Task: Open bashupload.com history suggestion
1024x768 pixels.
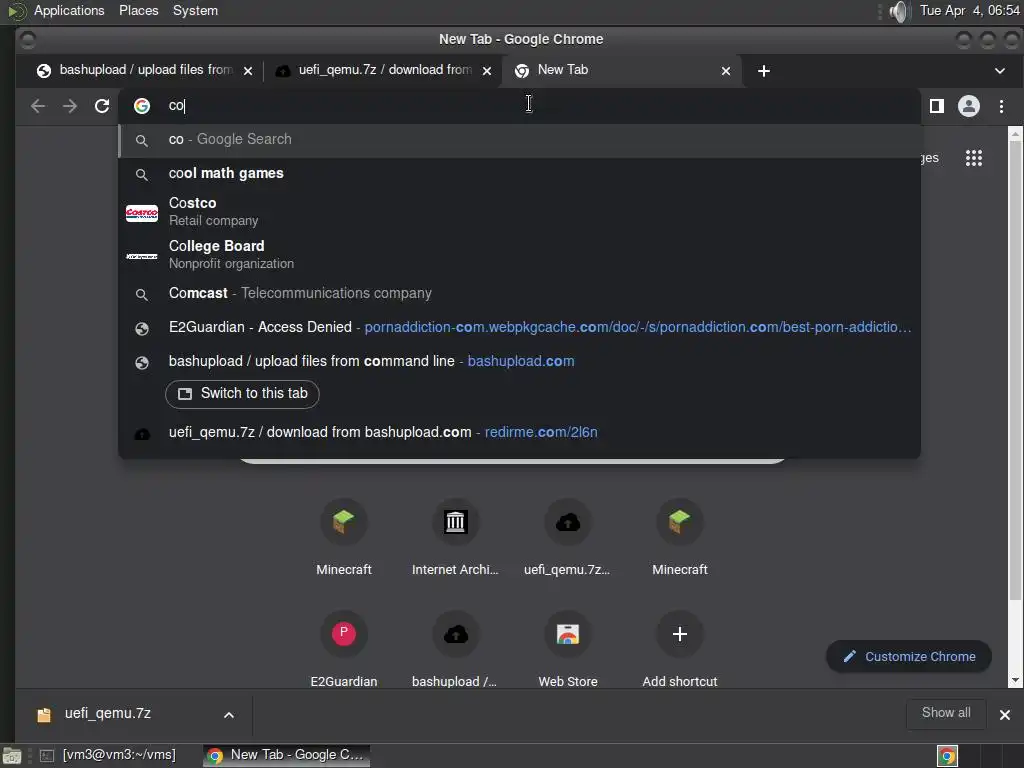Action: click(519, 361)
